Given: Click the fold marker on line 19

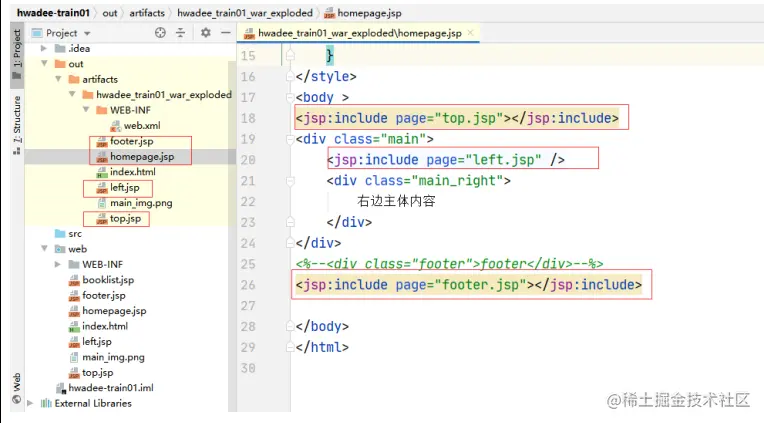Looking at the screenshot, I should coord(290,139).
